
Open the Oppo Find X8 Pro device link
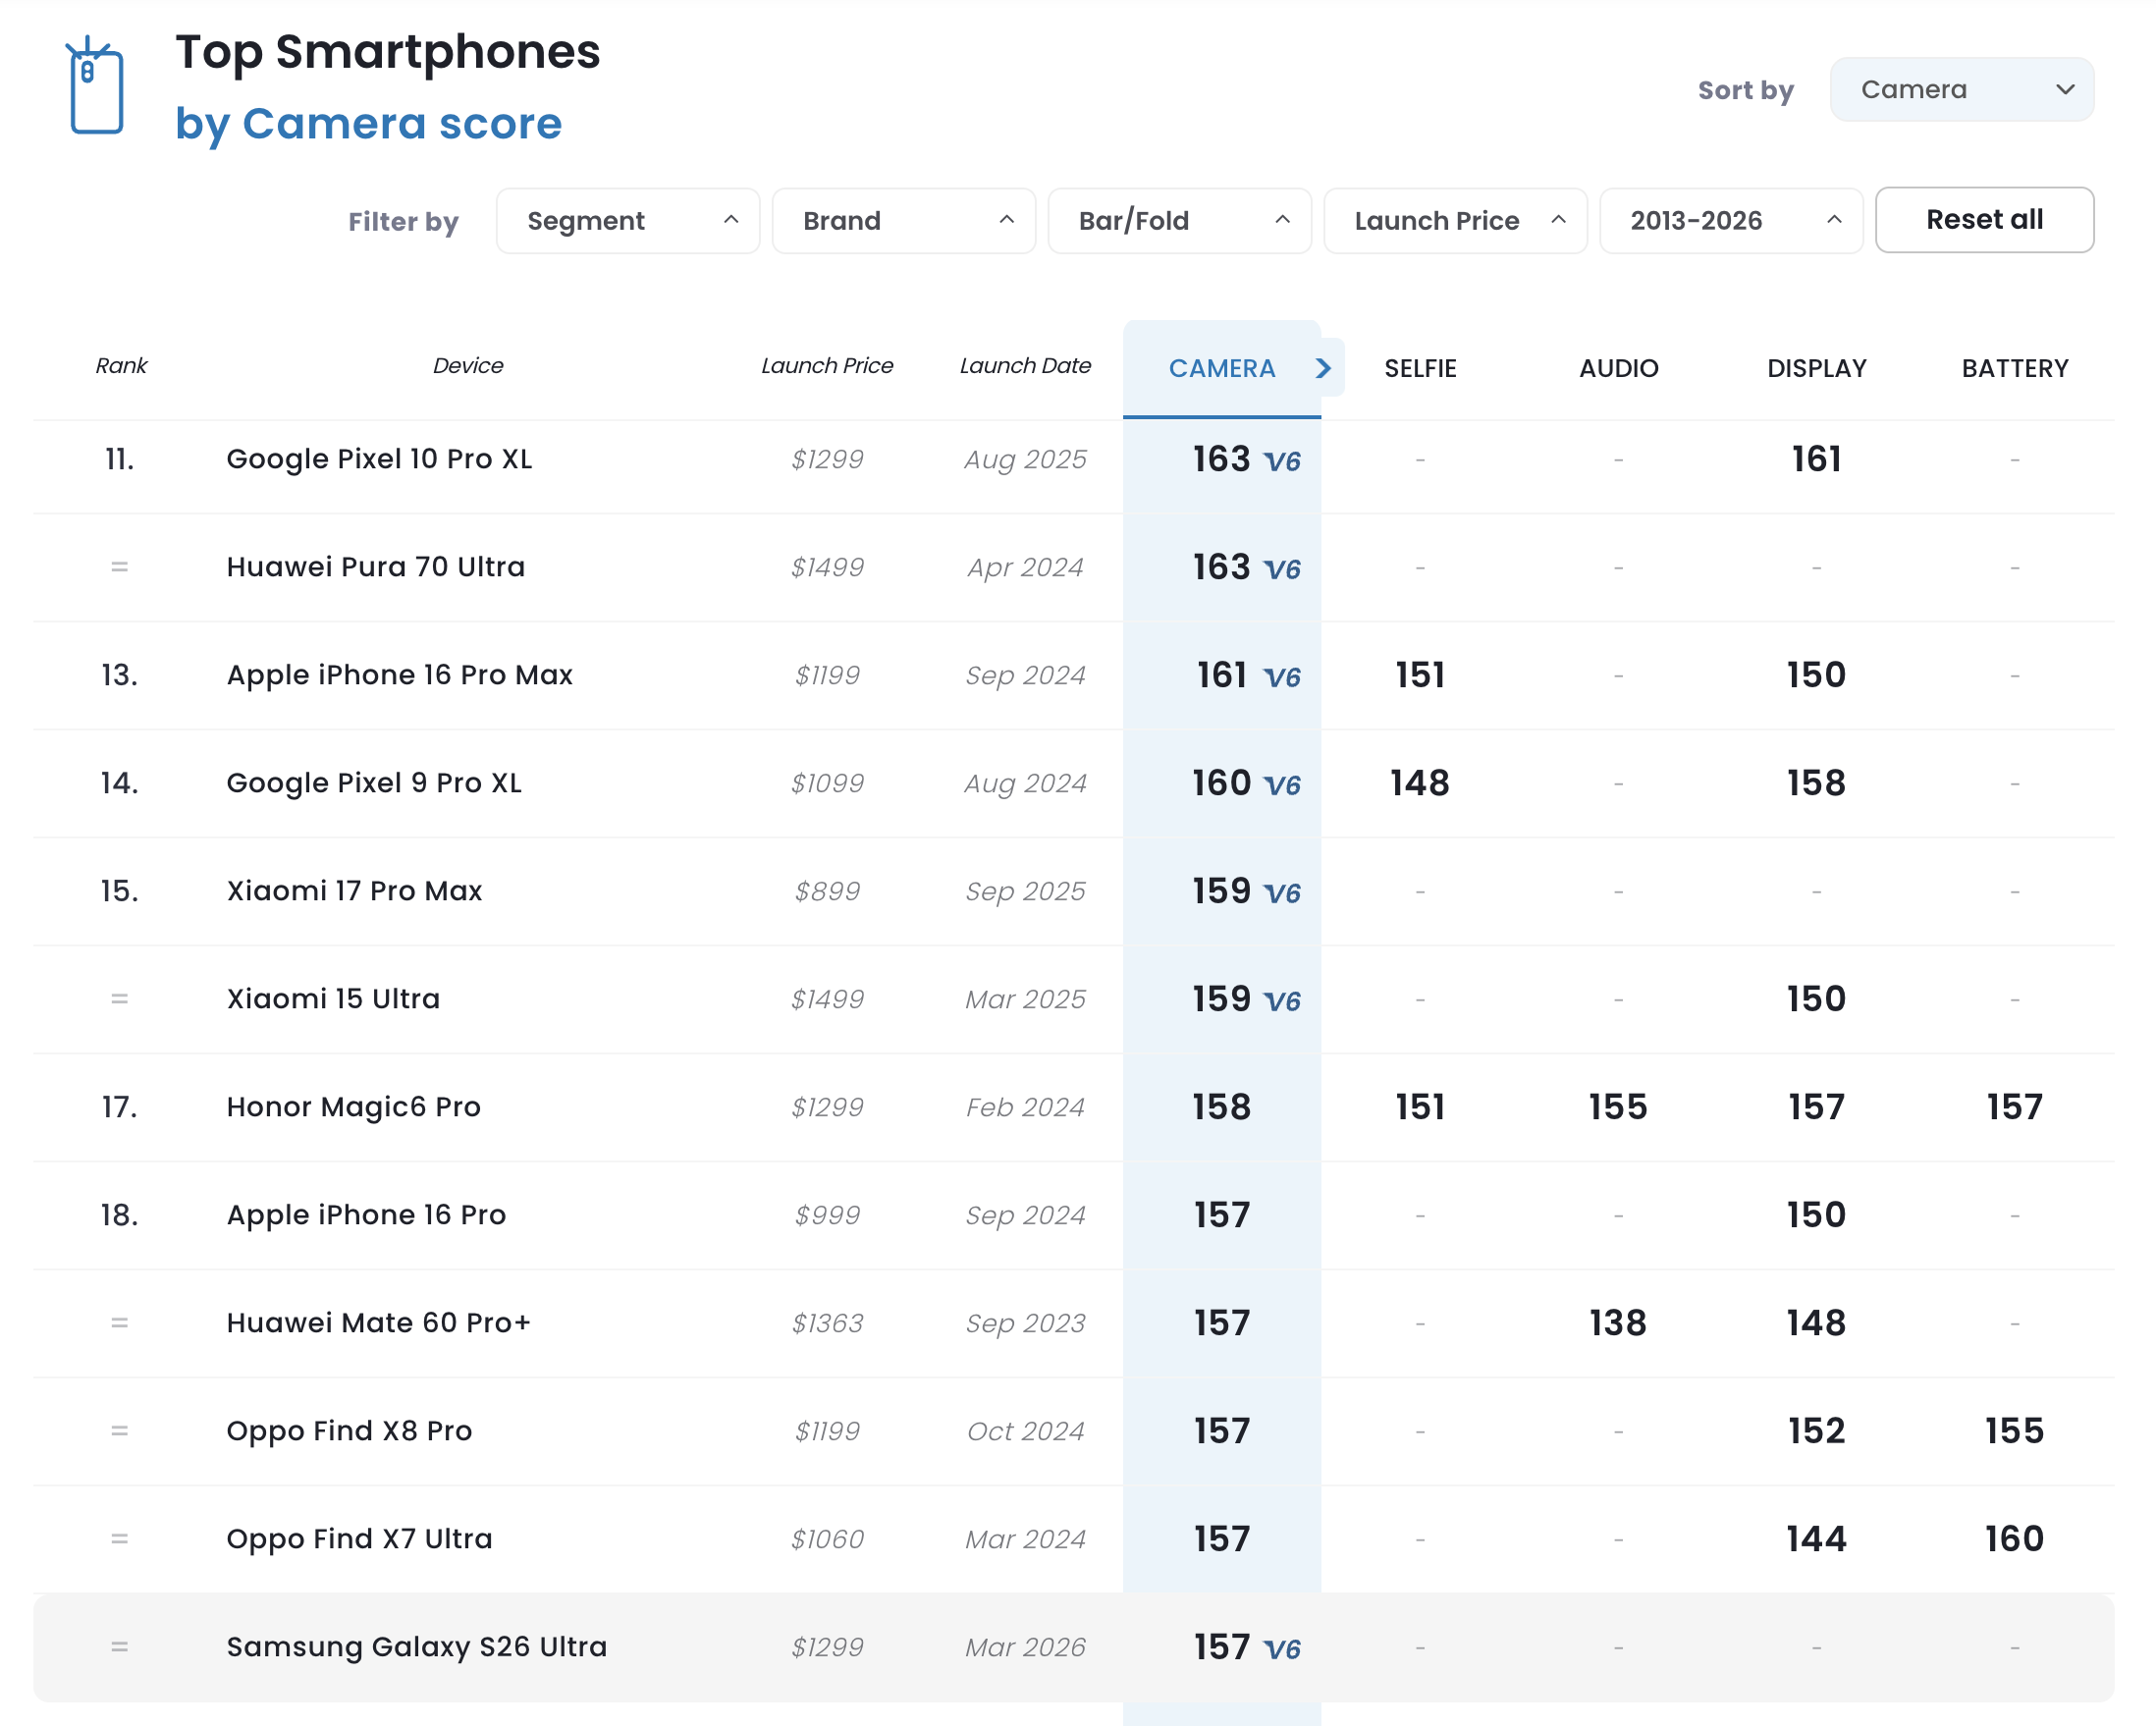(x=349, y=1431)
